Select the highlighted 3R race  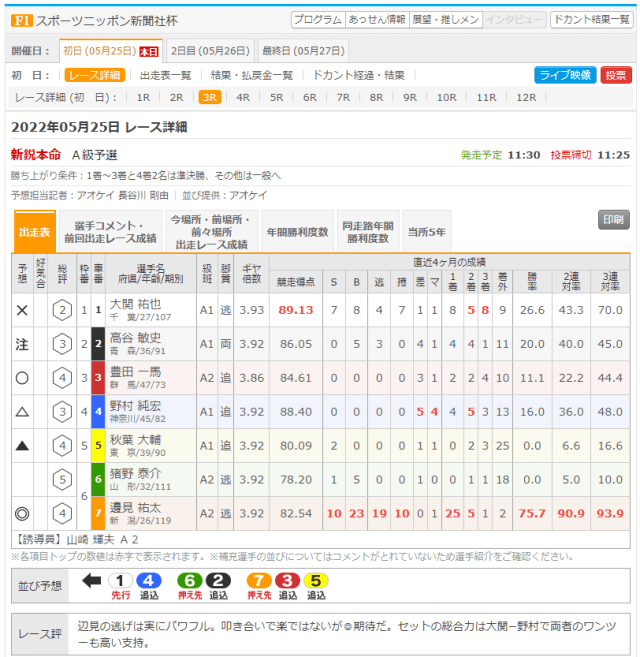(210, 98)
